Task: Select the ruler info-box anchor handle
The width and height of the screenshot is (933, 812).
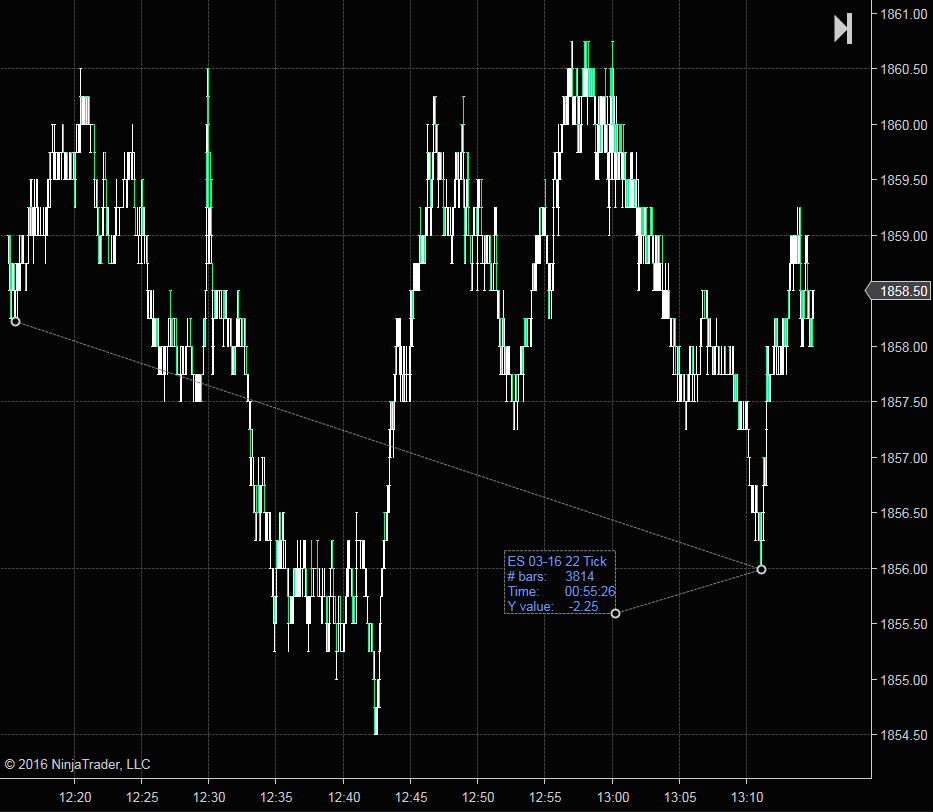Action: coord(615,613)
